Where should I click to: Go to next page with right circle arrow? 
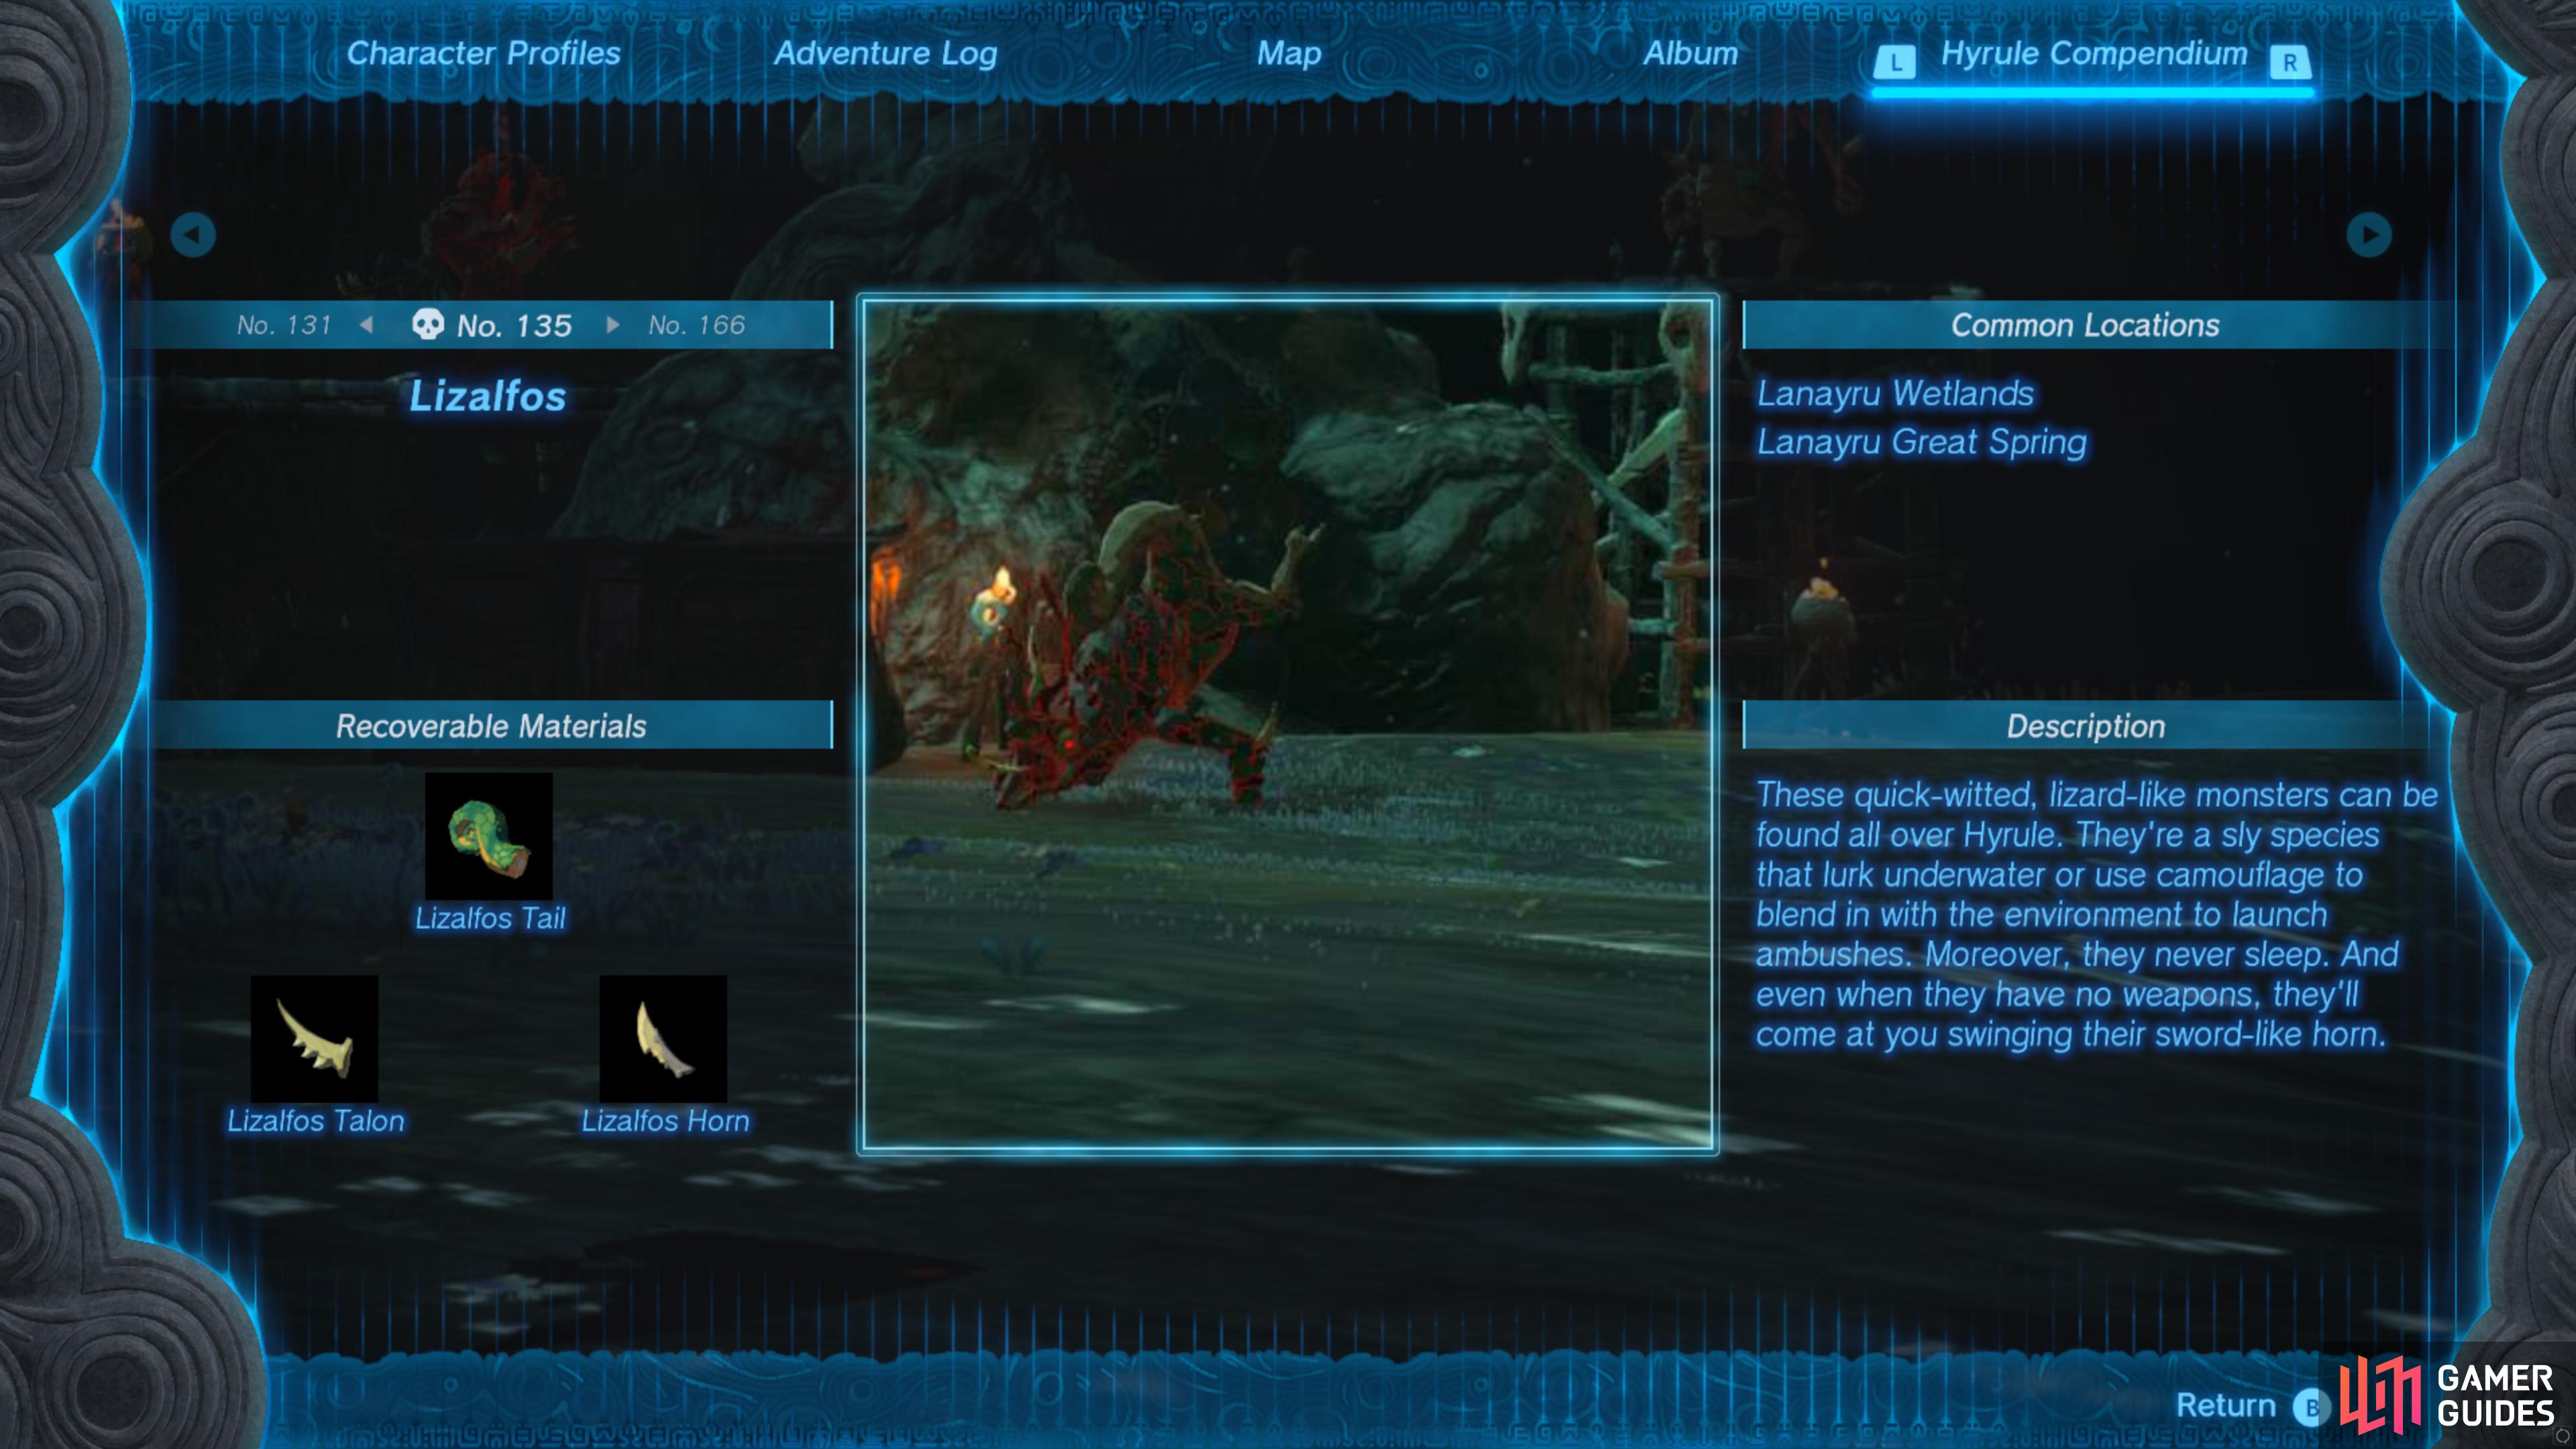click(2369, 235)
